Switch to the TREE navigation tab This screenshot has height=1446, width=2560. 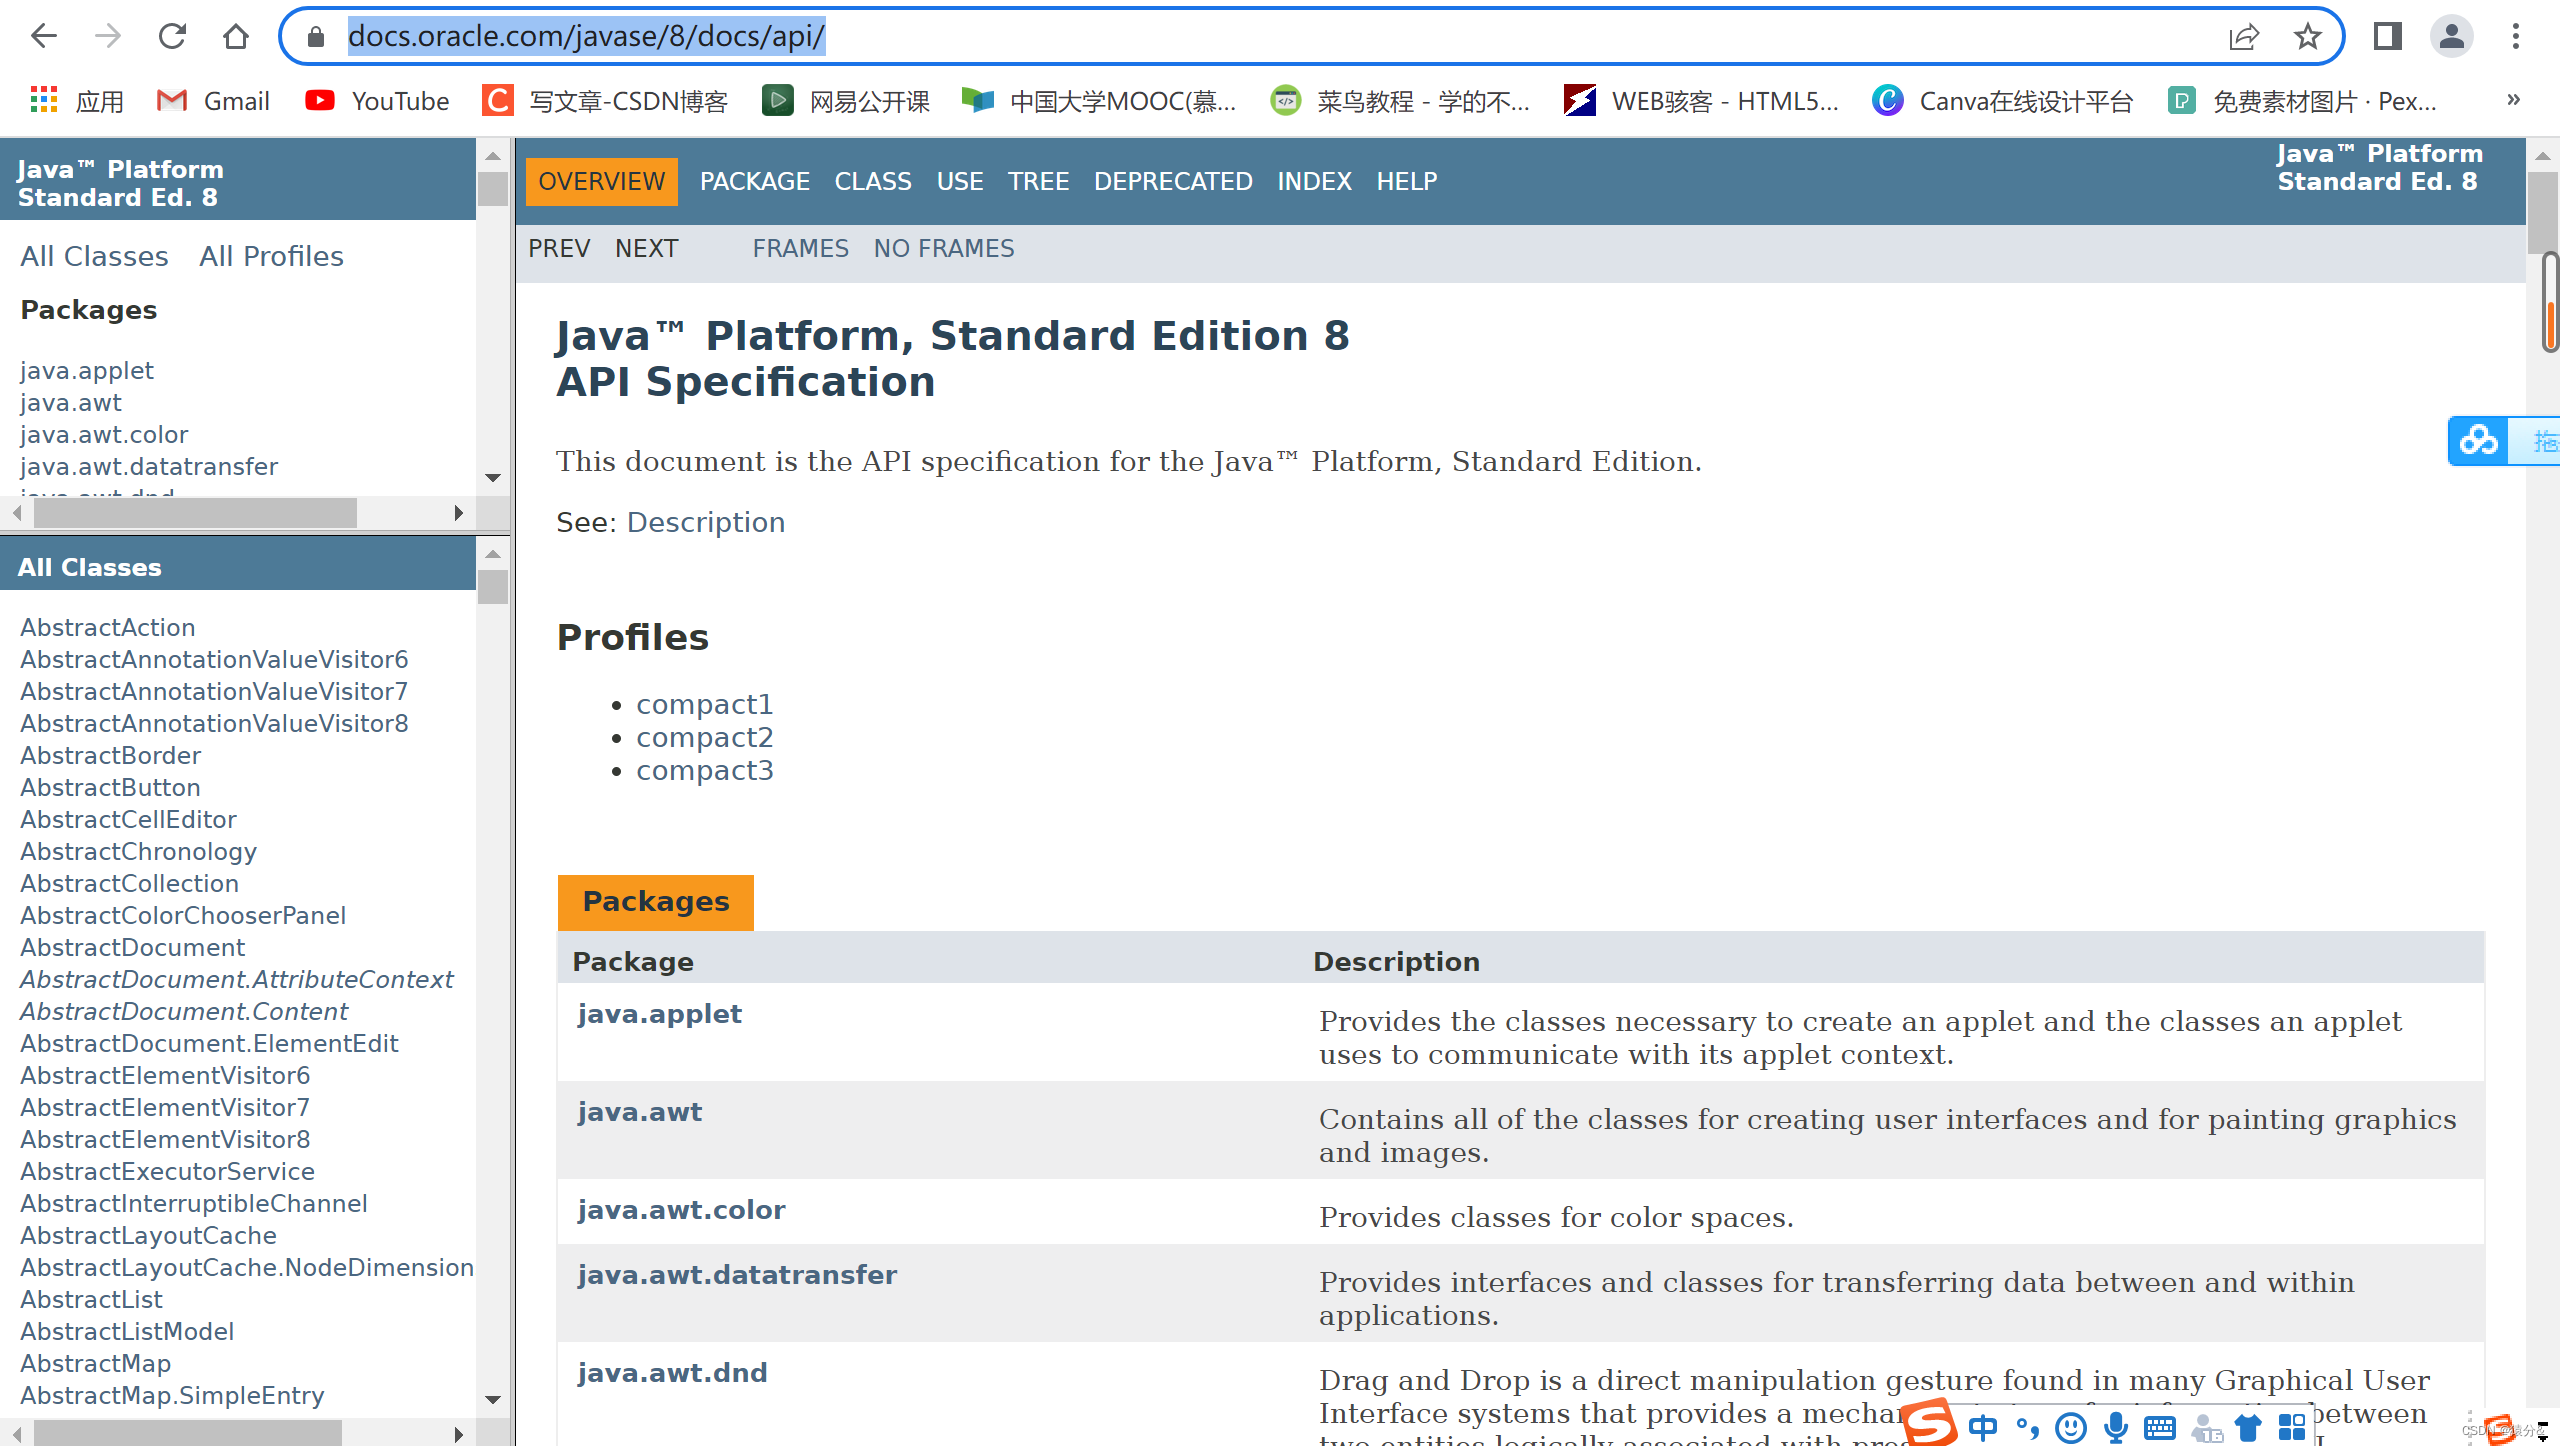click(x=1038, y=181)
